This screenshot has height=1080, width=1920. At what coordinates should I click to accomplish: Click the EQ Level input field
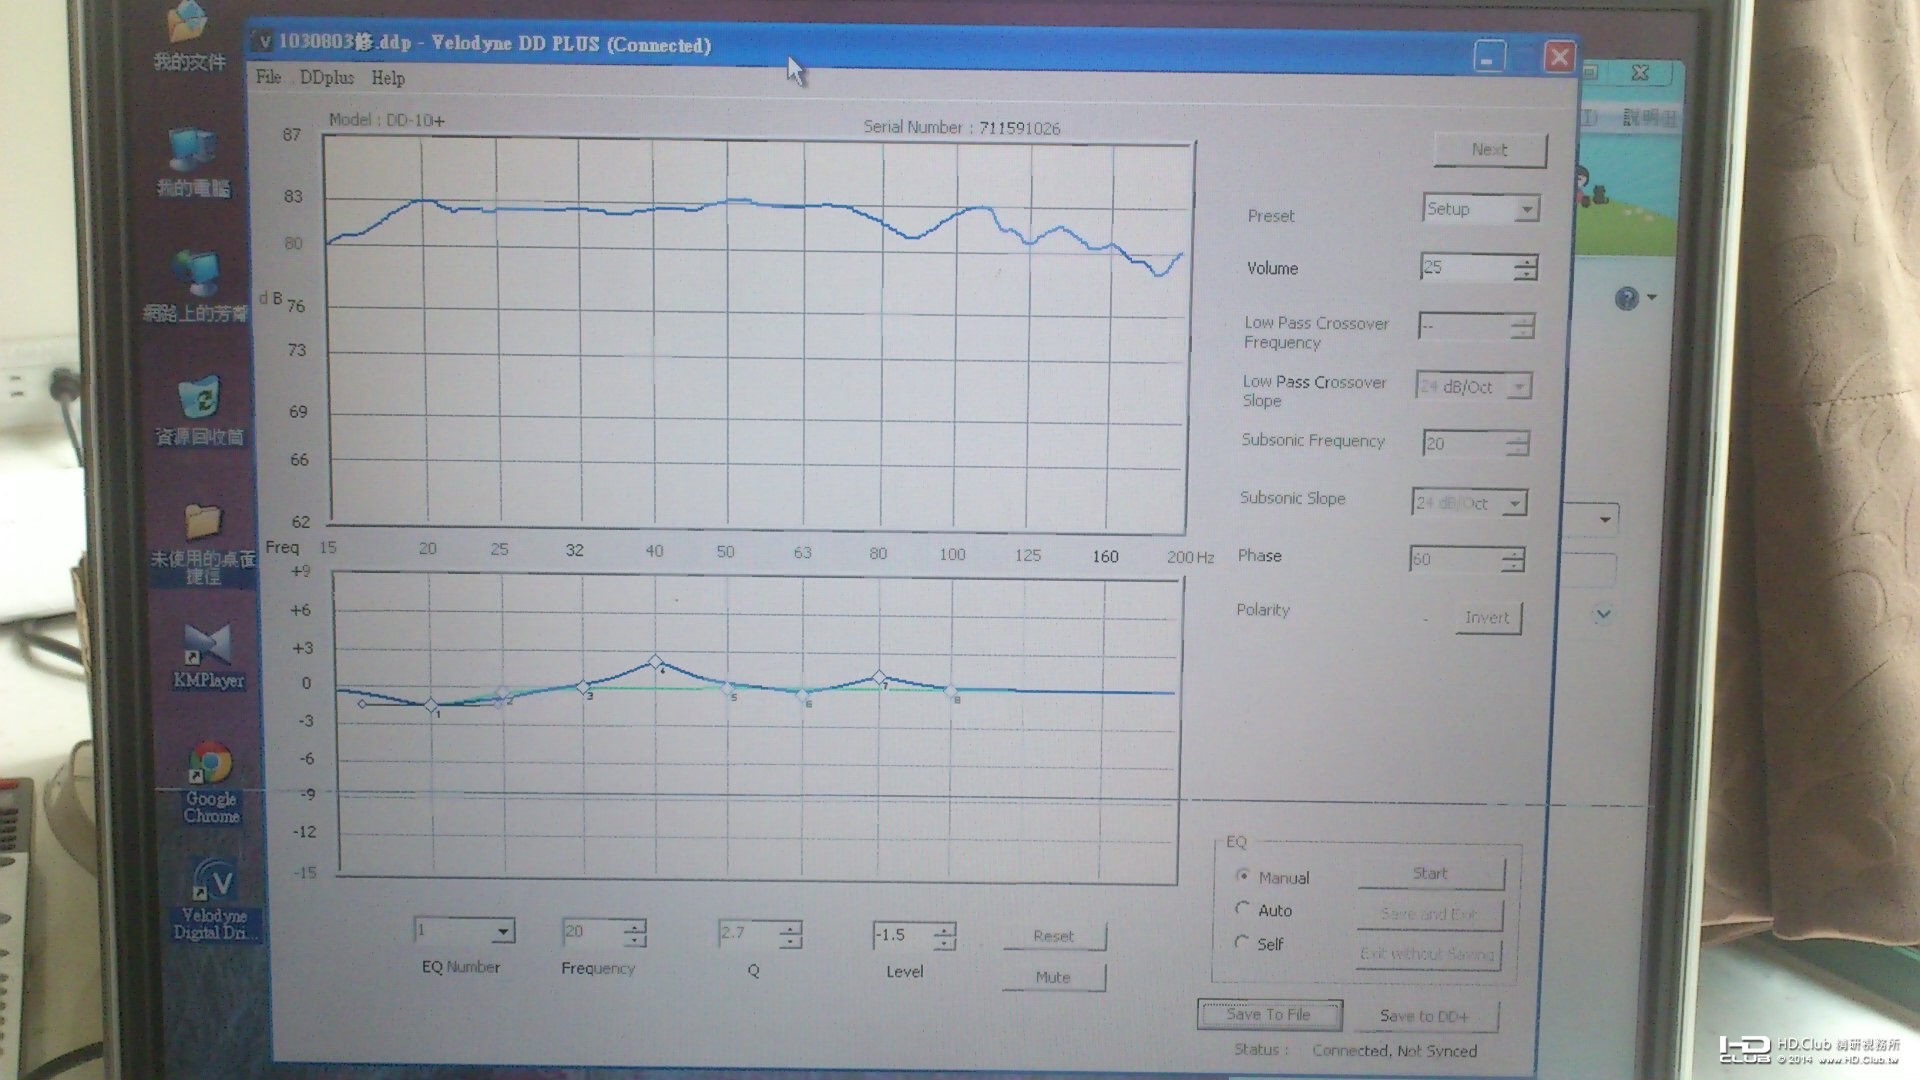(x=903, y=935)
